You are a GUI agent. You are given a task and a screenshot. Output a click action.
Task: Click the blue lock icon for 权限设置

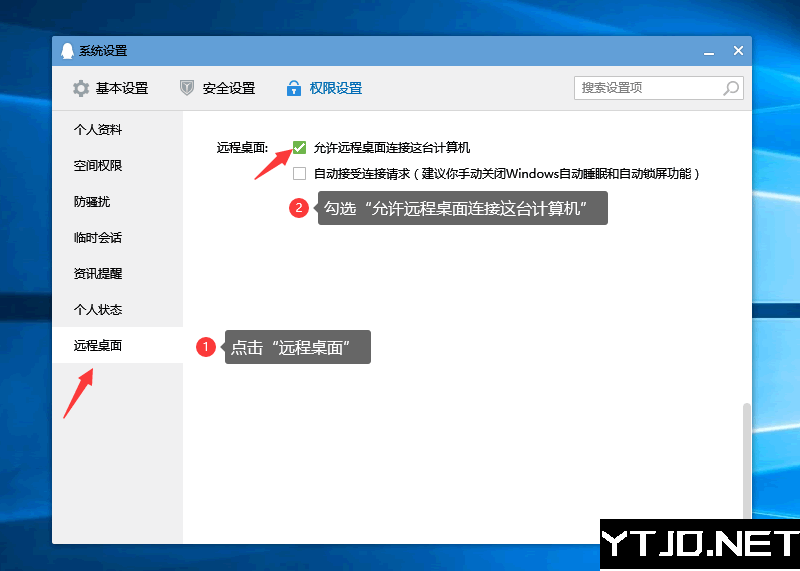(293, 88)
